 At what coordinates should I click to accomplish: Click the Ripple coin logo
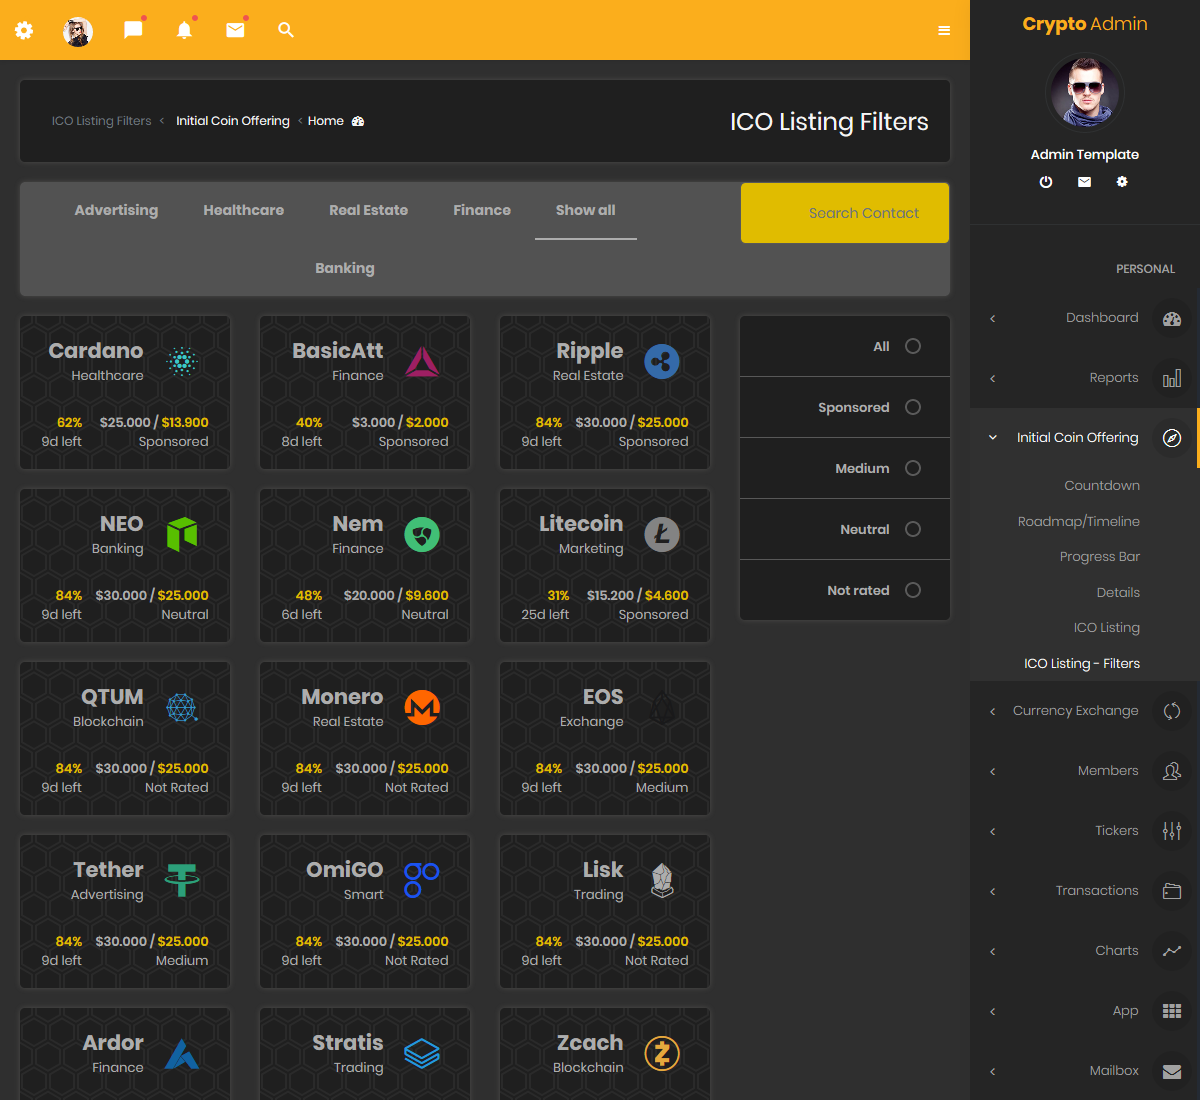[x=662, y=362]
